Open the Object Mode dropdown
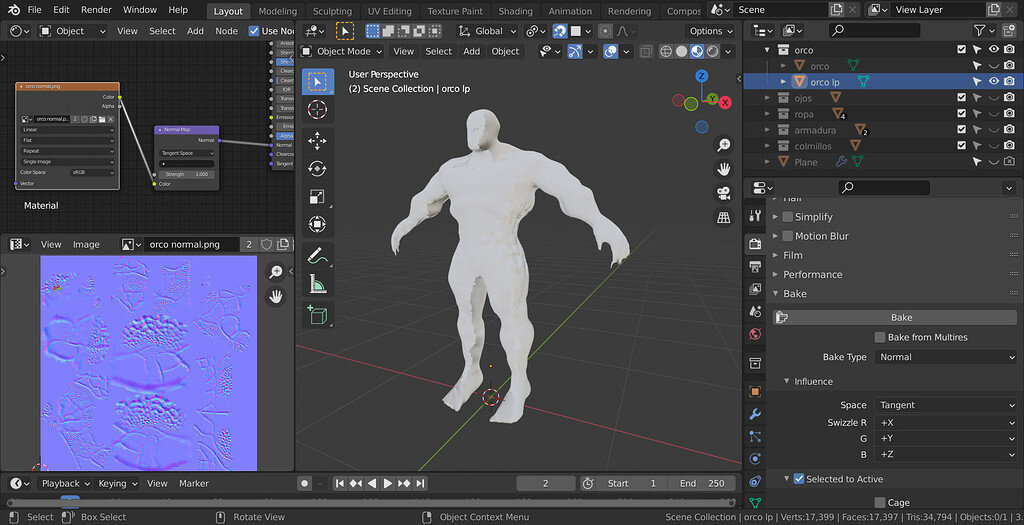Screen dimensions: 1024x525 342,52
